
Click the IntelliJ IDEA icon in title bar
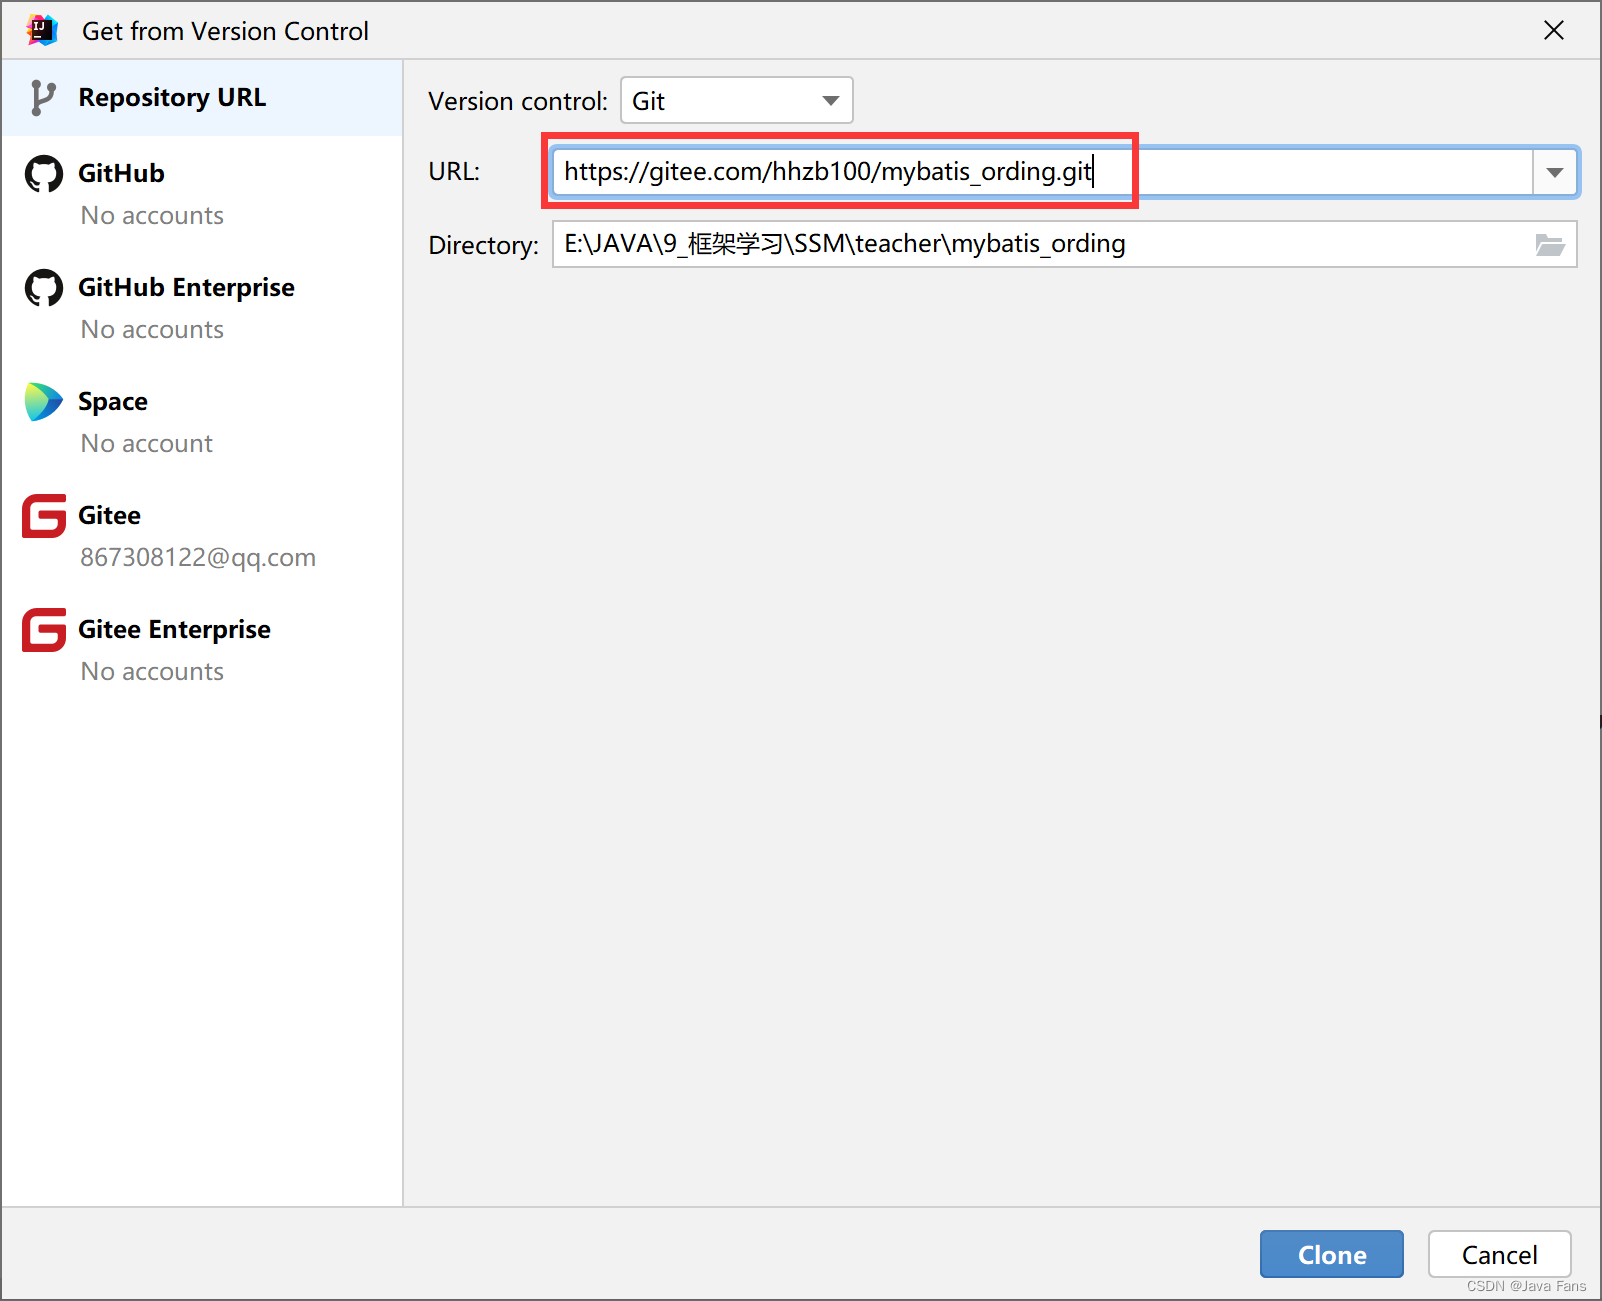pos(42,30)
